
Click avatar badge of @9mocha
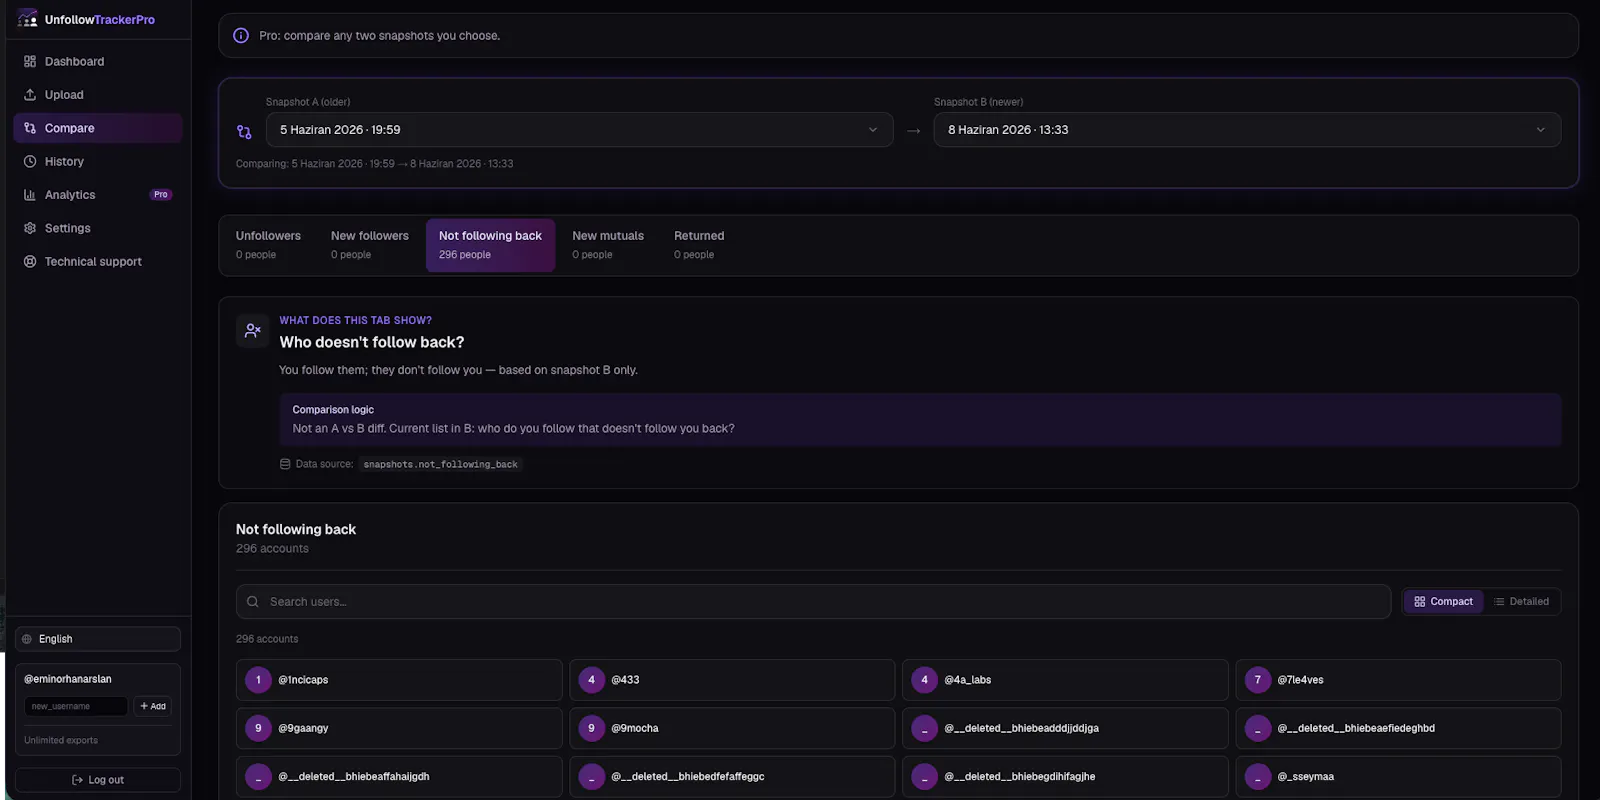coord(591,728)
